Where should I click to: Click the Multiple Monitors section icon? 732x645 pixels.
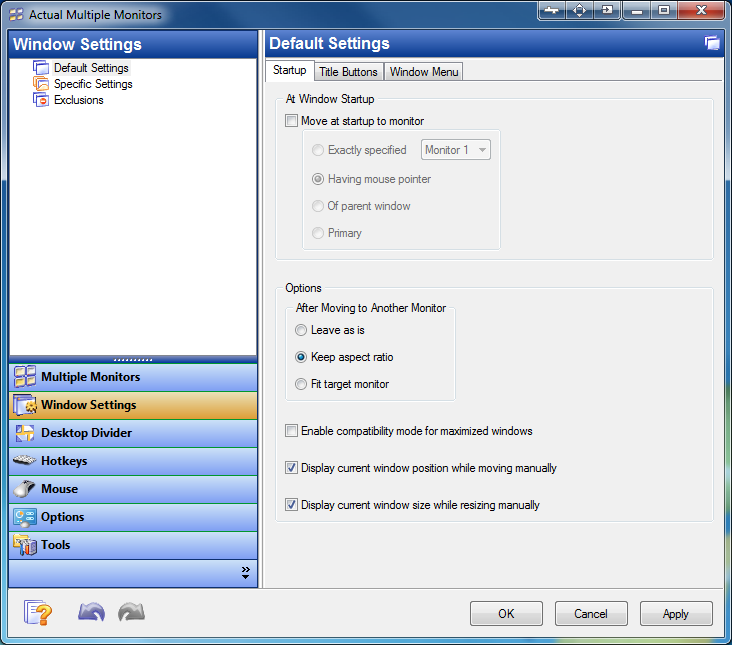coord(25,377)
